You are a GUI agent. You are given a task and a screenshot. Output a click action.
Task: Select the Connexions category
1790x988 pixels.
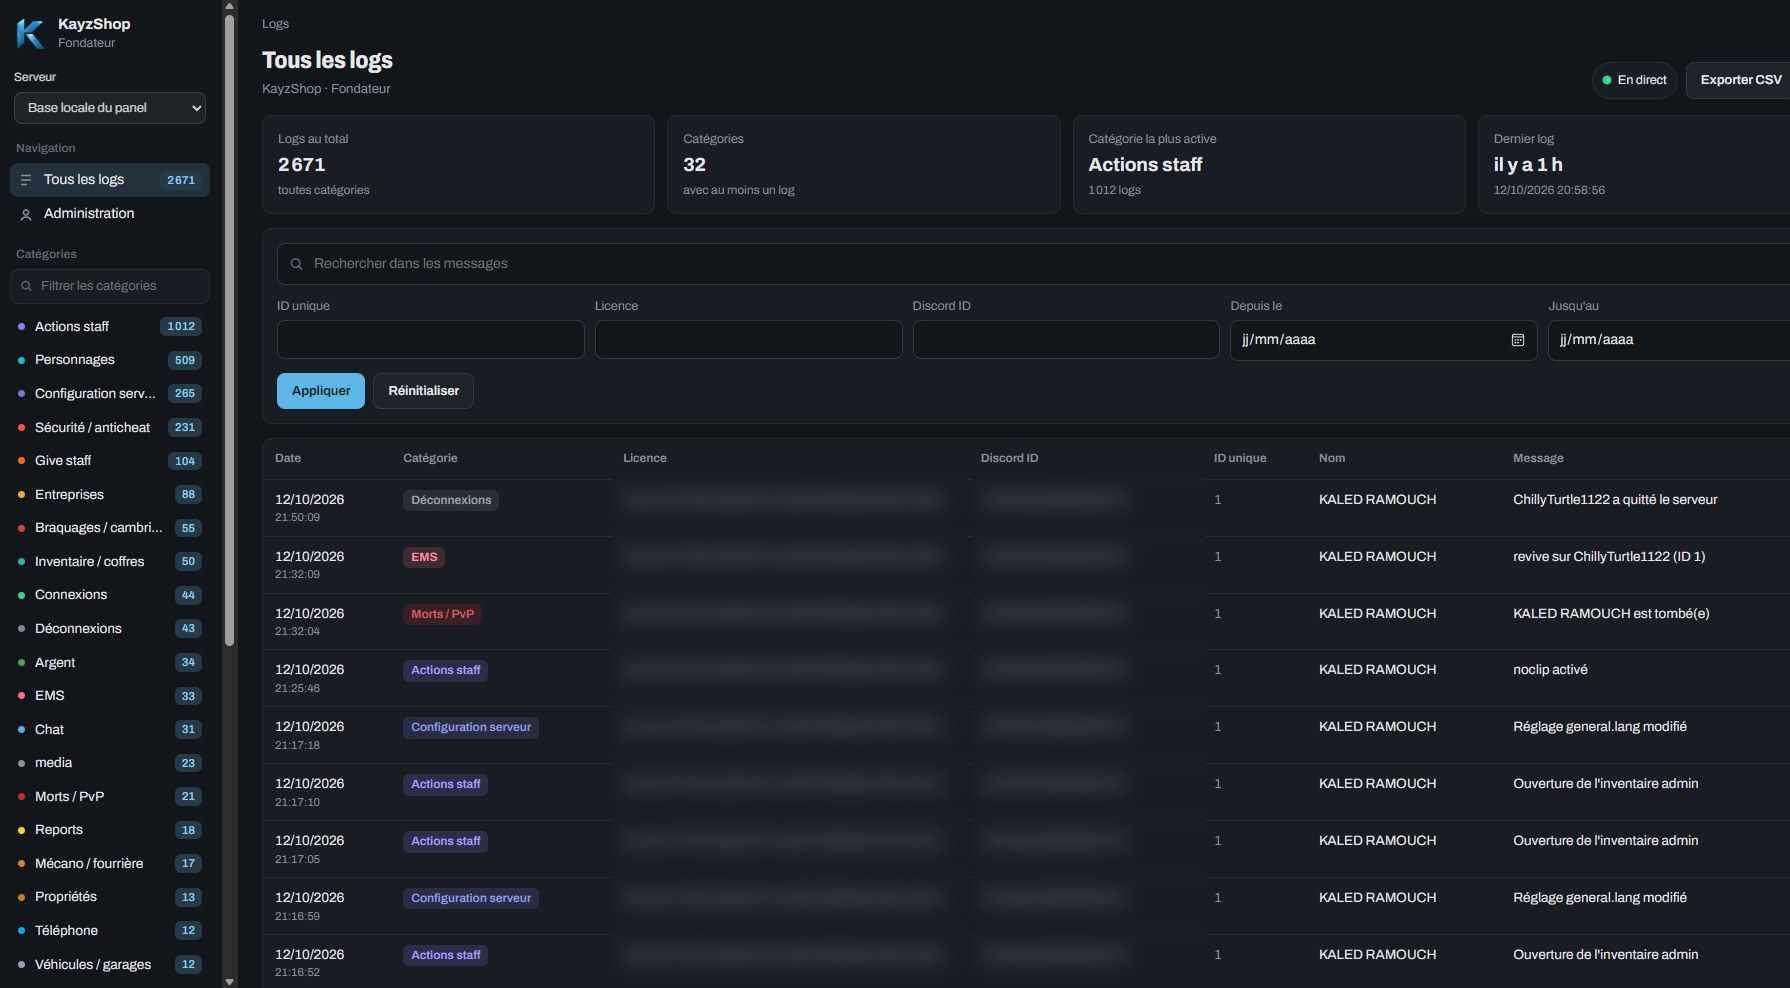tap(110, 595)
